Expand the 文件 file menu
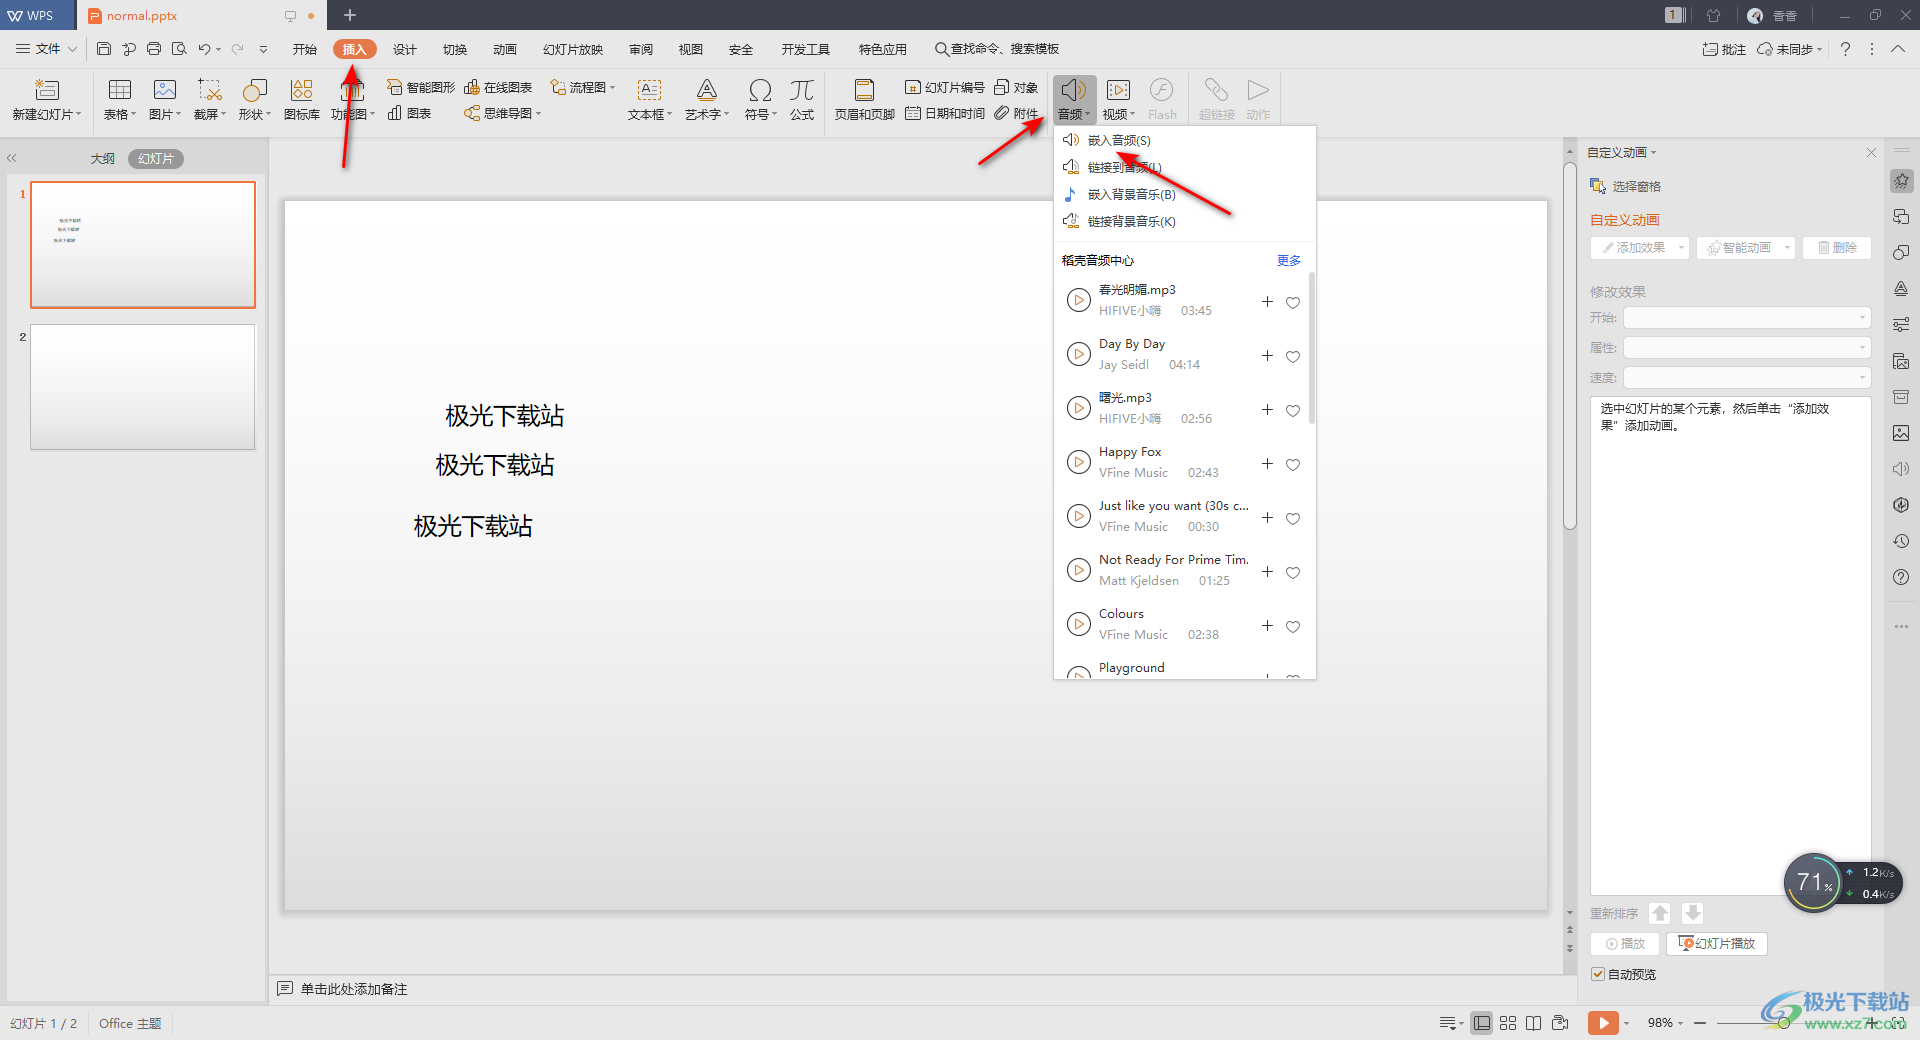This screenshot has height=1040, width=1920. [x=46, y=49]
